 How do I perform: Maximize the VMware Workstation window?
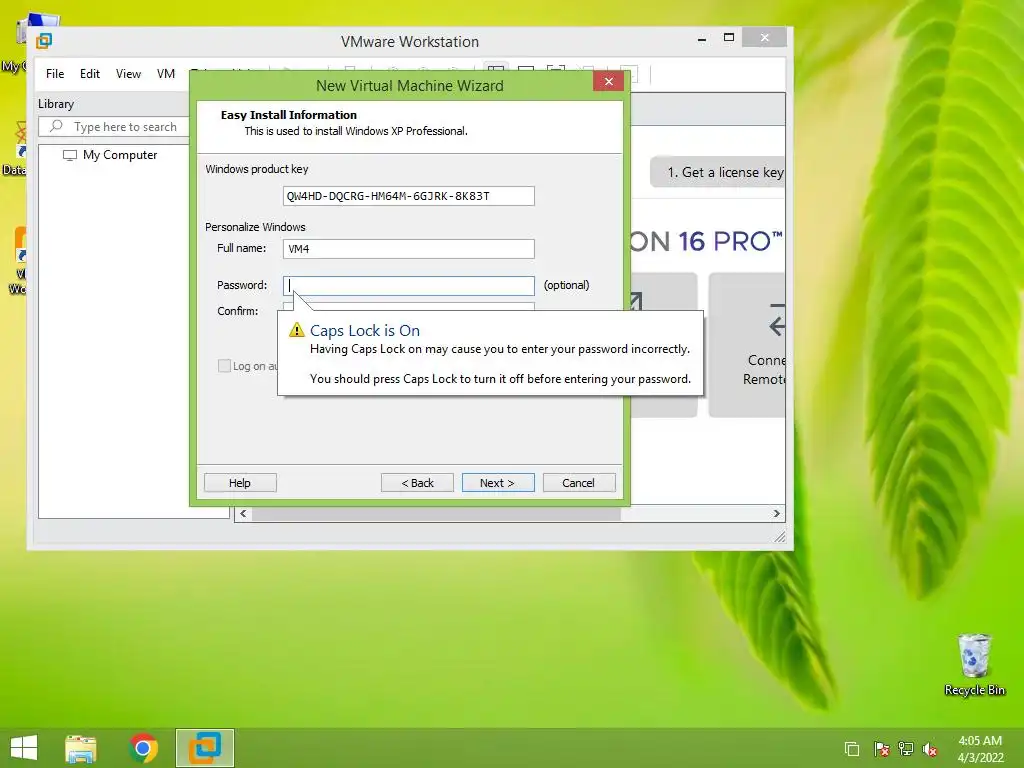(729, 38)
